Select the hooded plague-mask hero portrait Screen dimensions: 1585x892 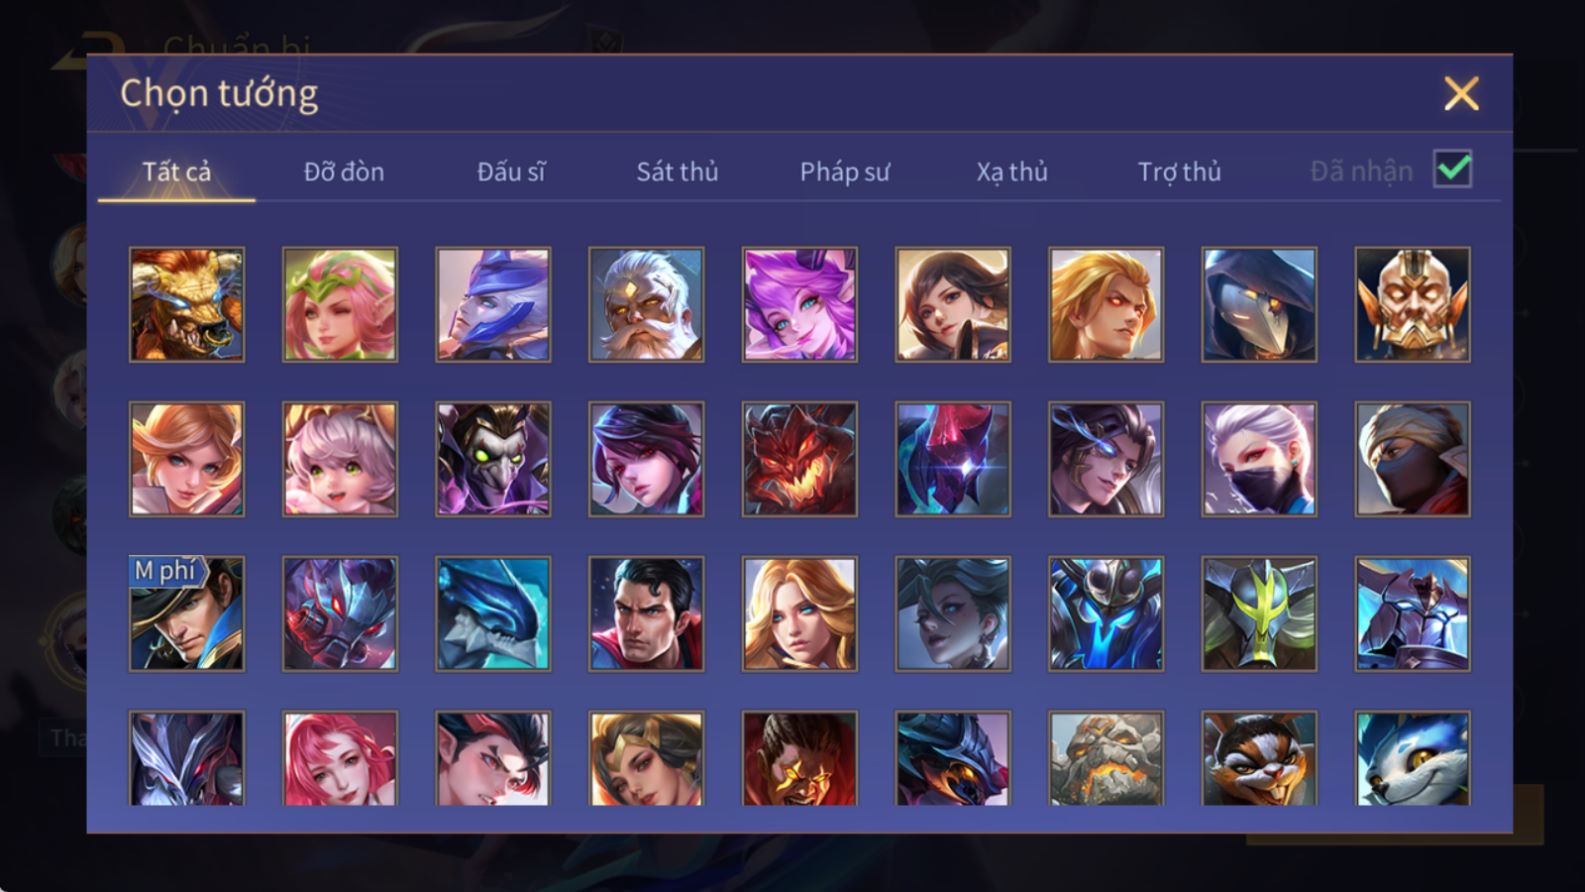point(1259,304)
